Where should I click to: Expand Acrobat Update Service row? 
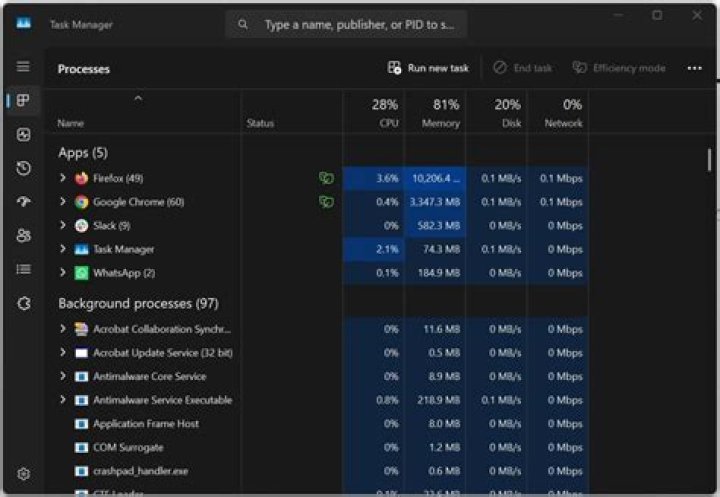(x=63, y=352)
